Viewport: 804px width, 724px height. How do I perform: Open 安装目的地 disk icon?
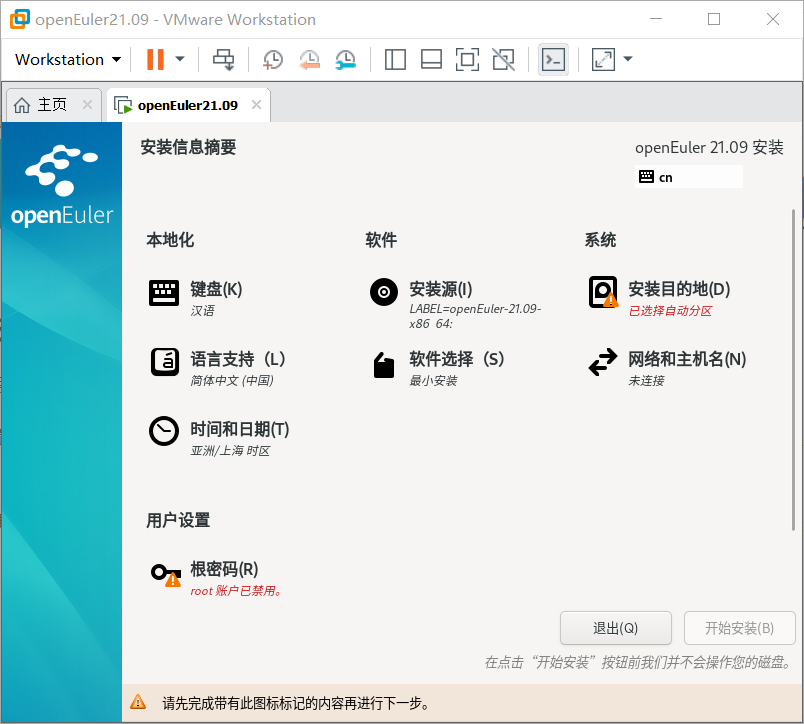tap(603, 292)
